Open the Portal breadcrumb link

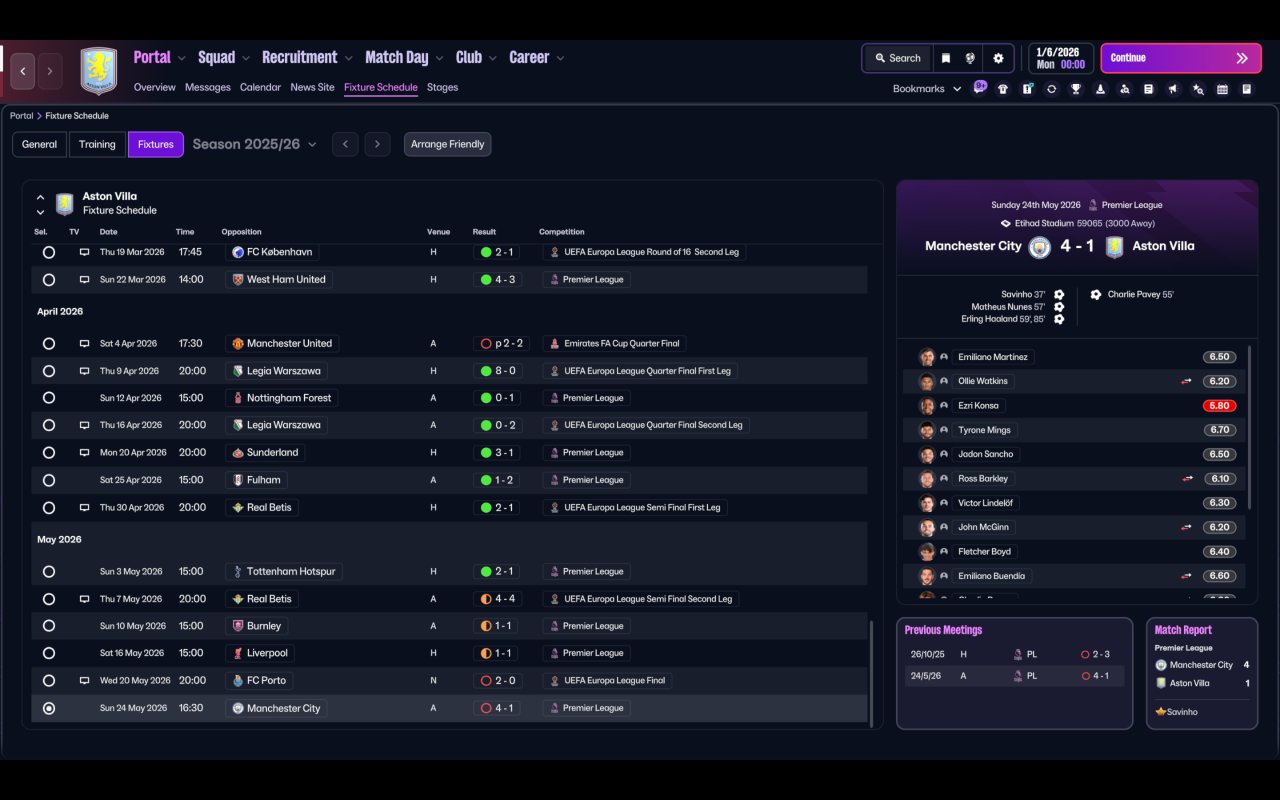coord(21,116)
